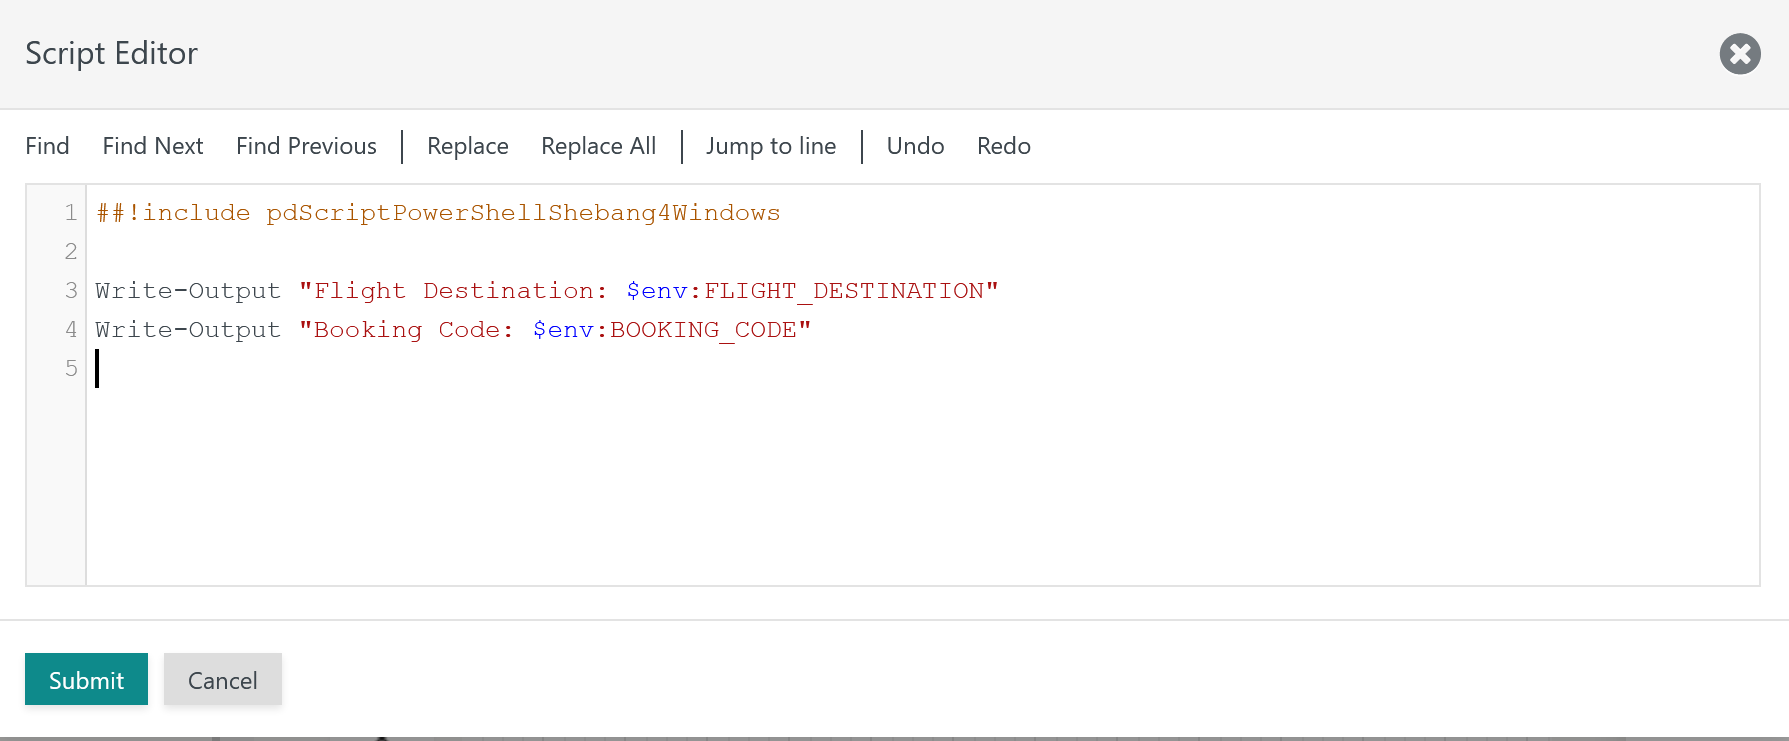The width and height of the screenshot is (1789, 741).
Task: Click the $env:BOOKING_CODE variable
Action: click(x=665, y=330)
